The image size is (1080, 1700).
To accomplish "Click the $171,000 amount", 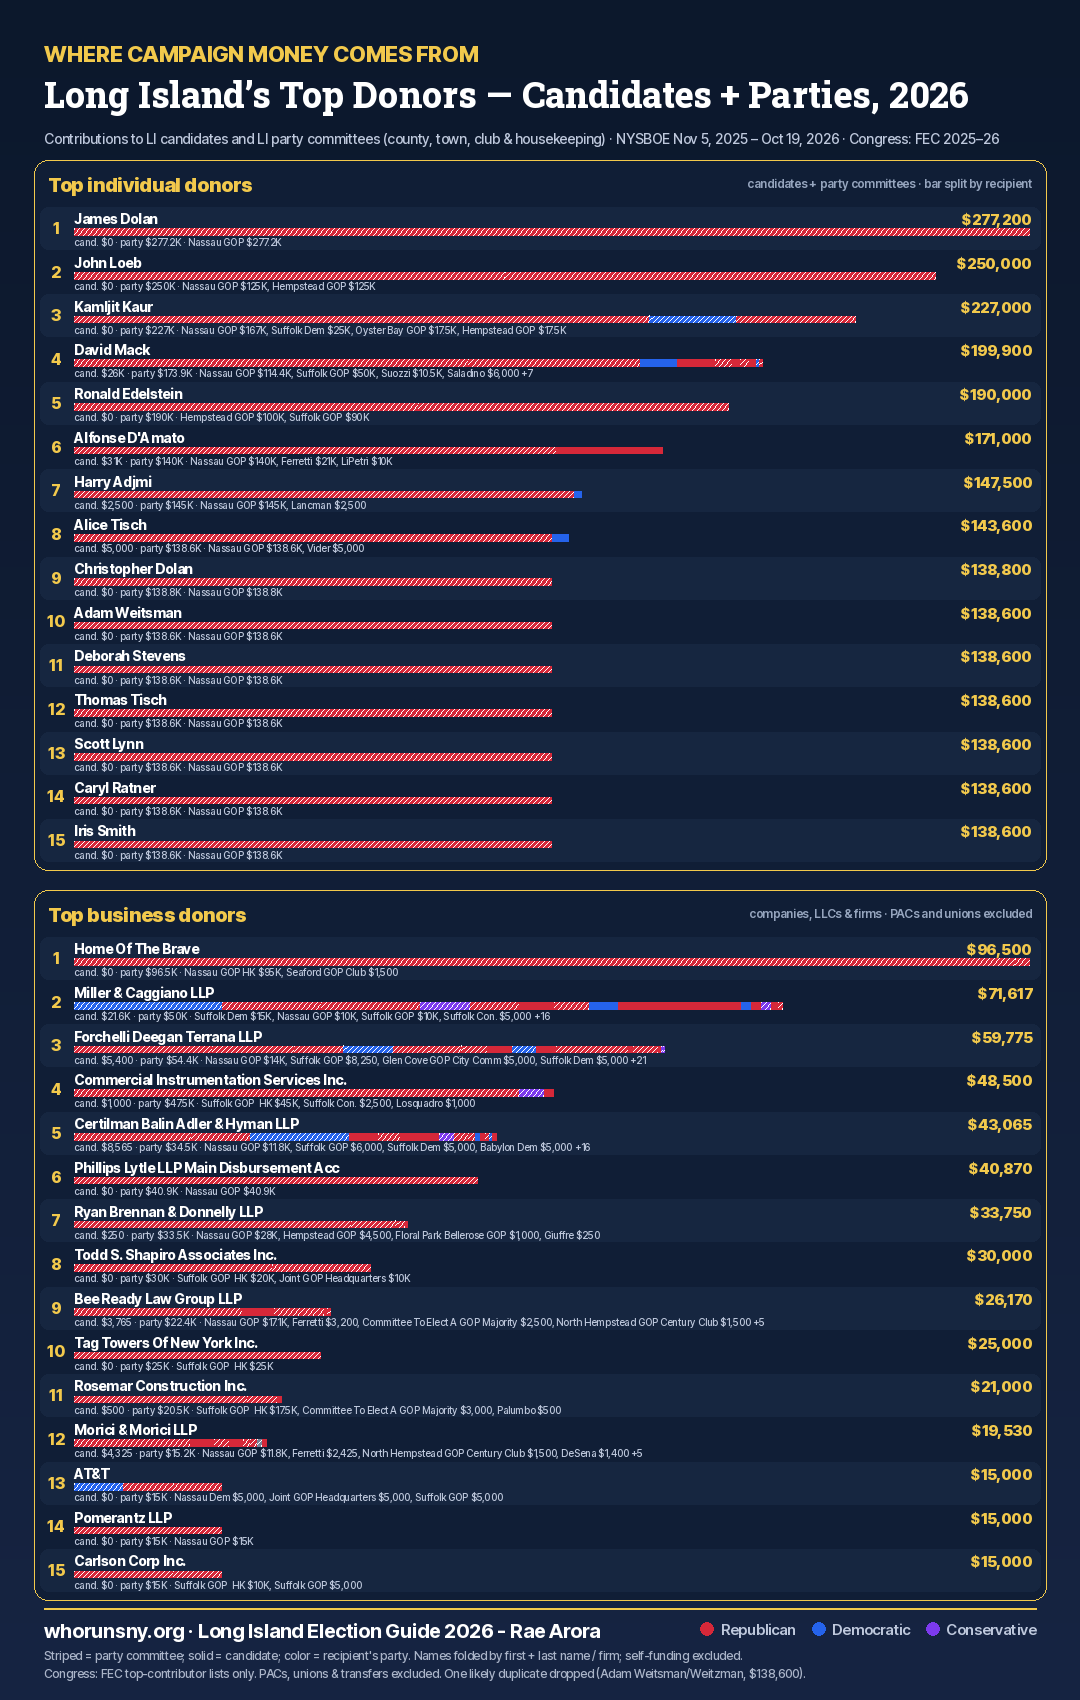I will 998,439.
